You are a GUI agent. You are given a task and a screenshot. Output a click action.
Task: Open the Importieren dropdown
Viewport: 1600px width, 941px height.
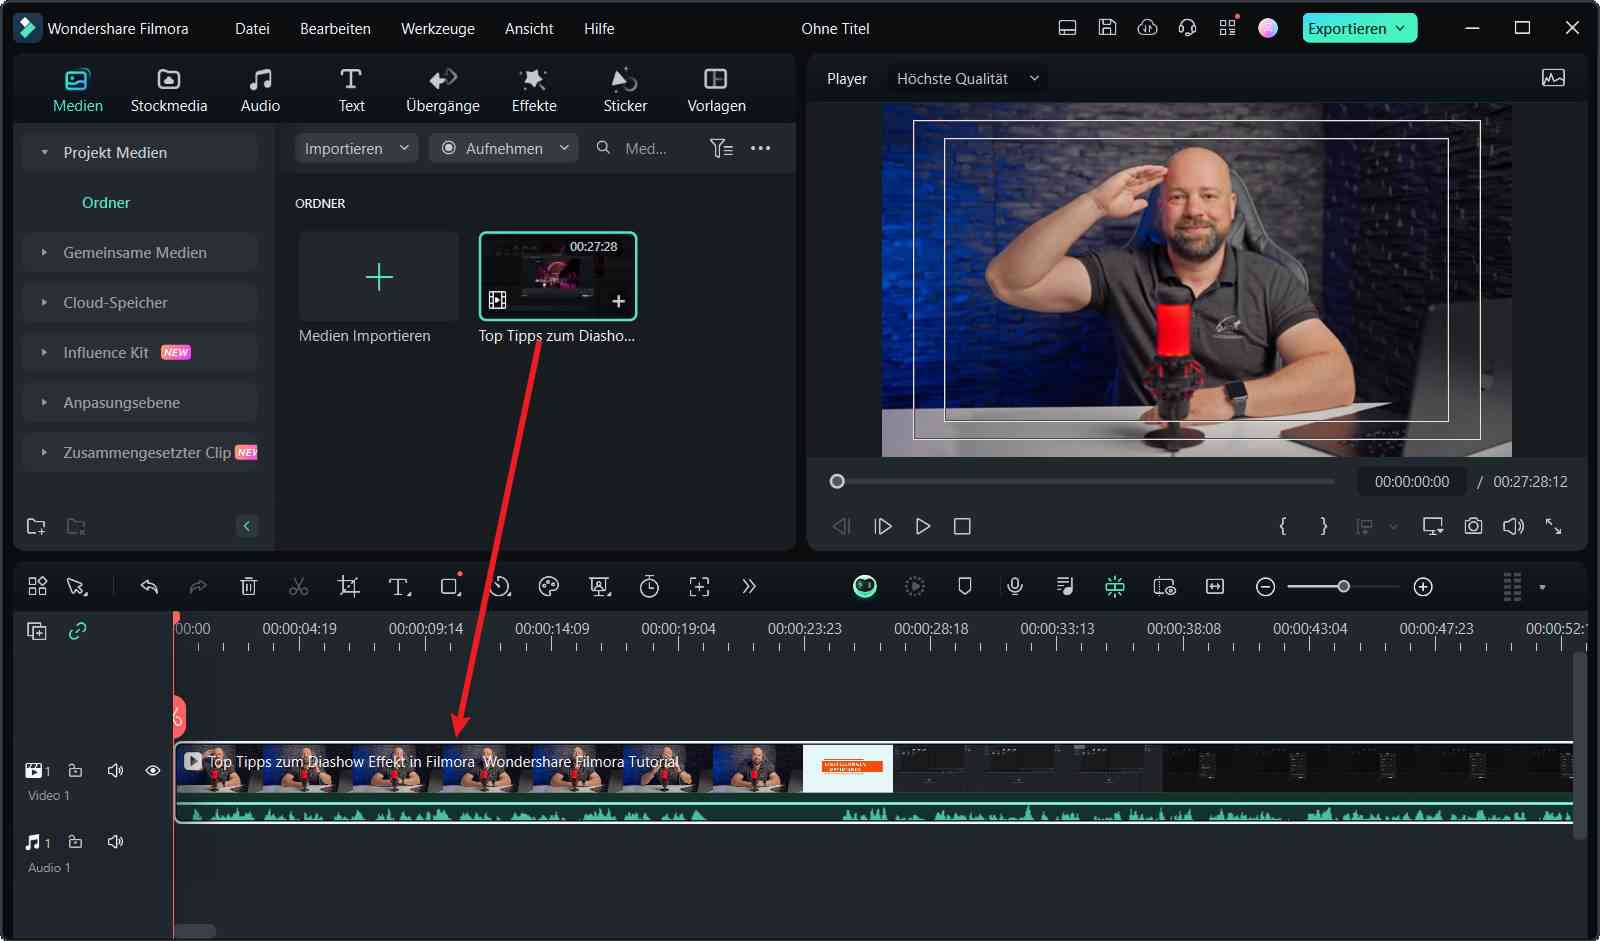pyautogui.click(x=356, y=148)
